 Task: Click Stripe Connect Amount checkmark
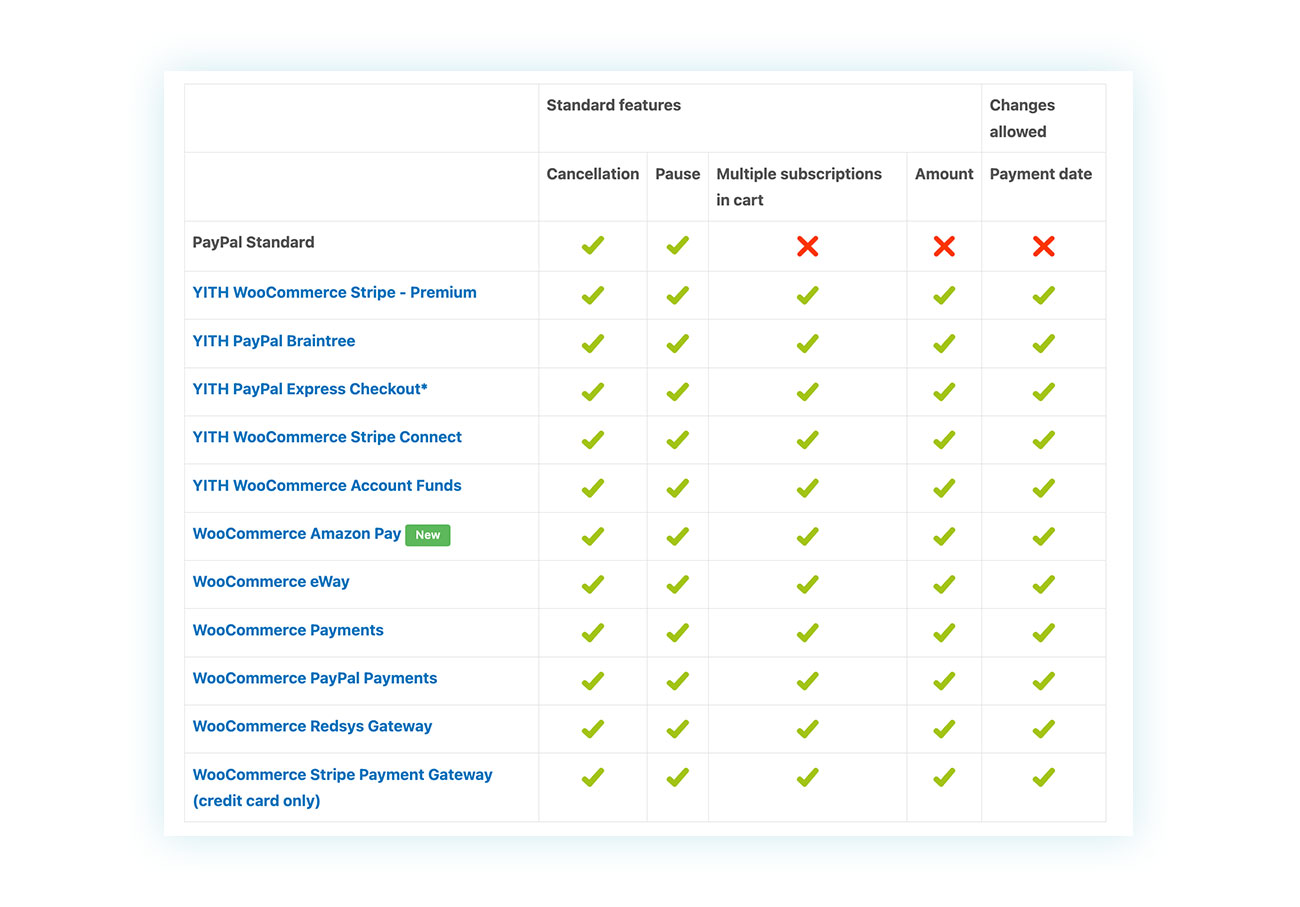point(944,439)
